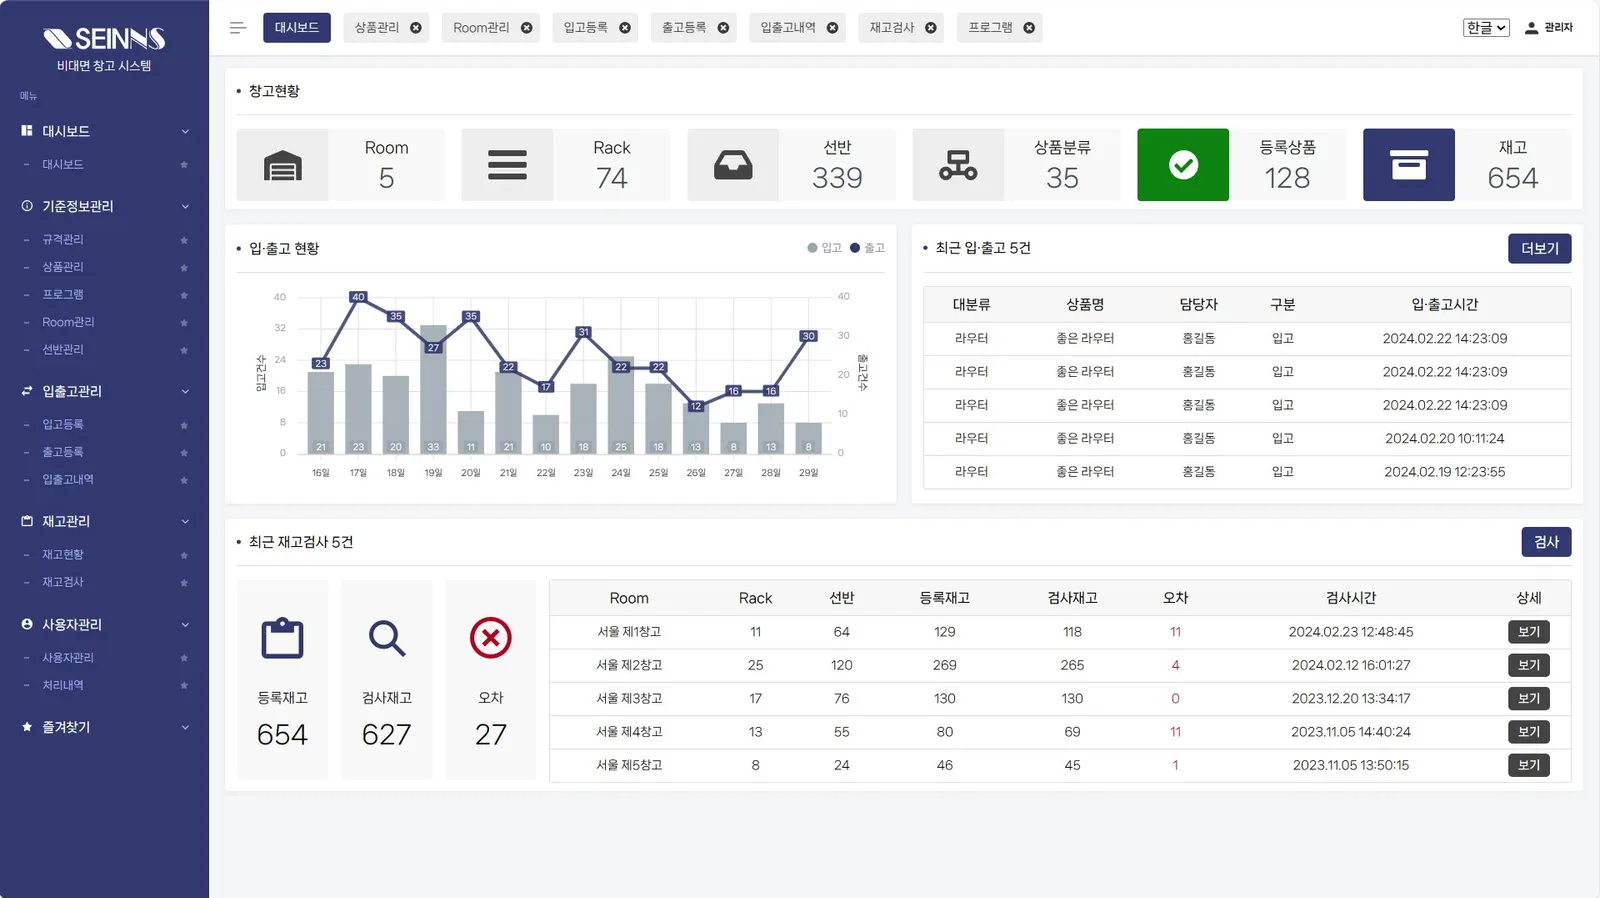Close the 입고등록 tab
Screen dimensions: 1600x898
pos(625,28)
